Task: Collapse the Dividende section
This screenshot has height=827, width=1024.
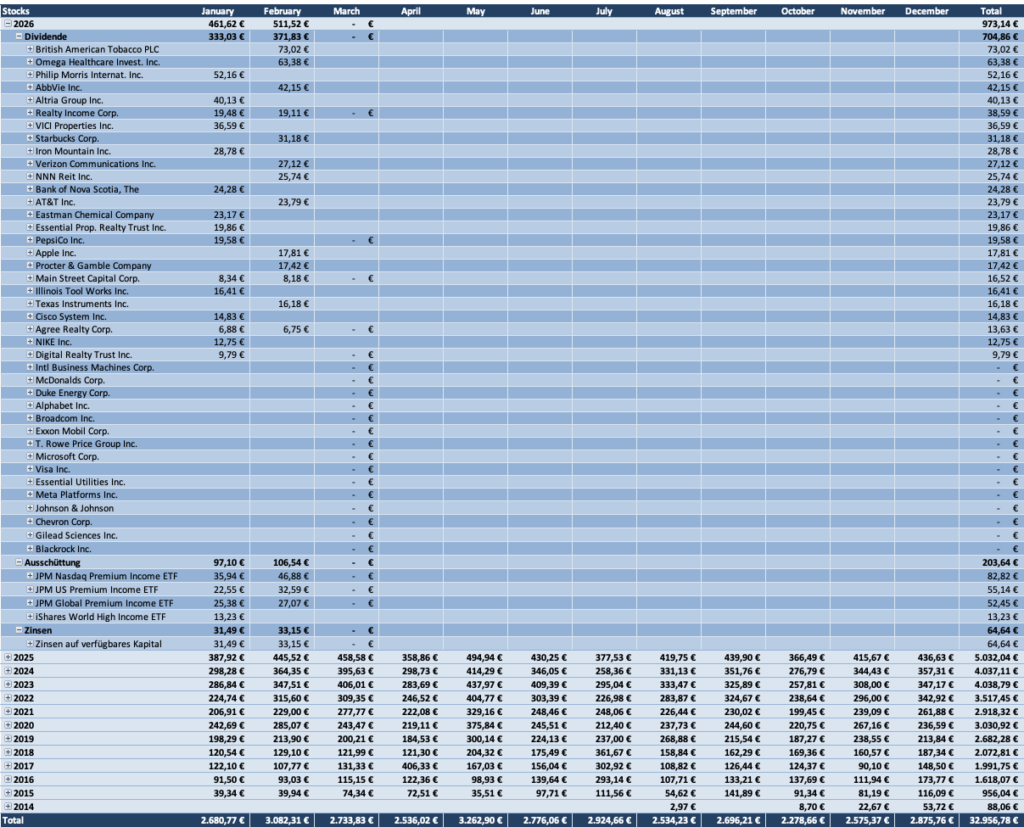Action: click(x=19, y=36)
